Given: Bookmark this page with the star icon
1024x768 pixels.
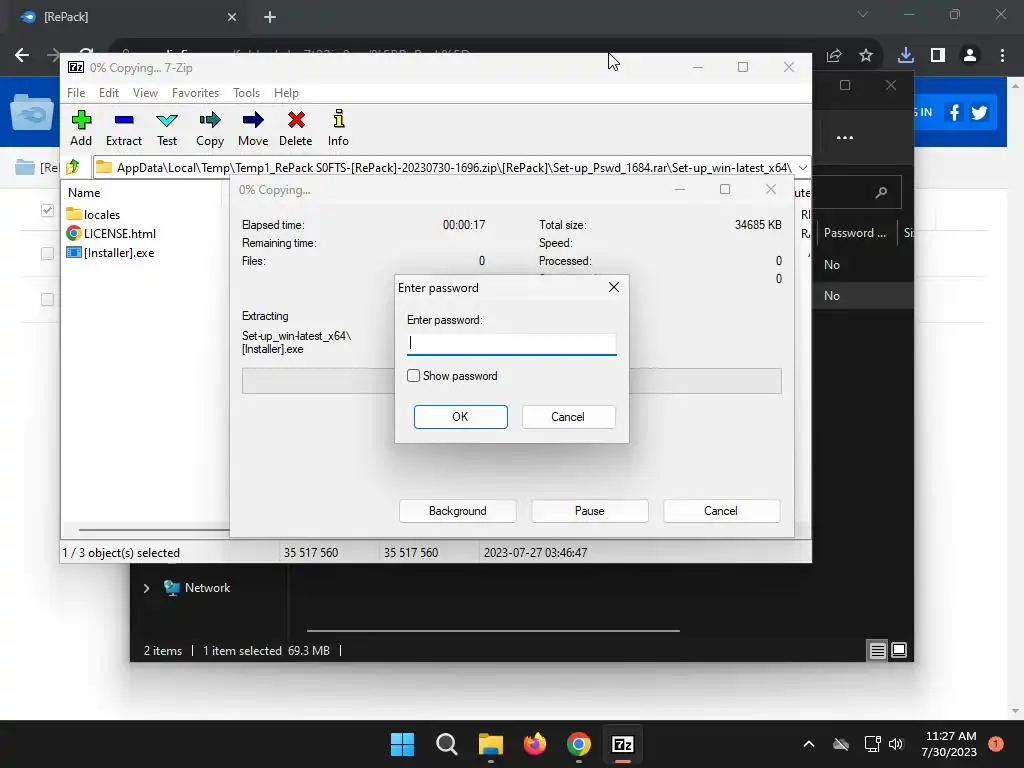Looking at the screenshot, I should [866, 56].
